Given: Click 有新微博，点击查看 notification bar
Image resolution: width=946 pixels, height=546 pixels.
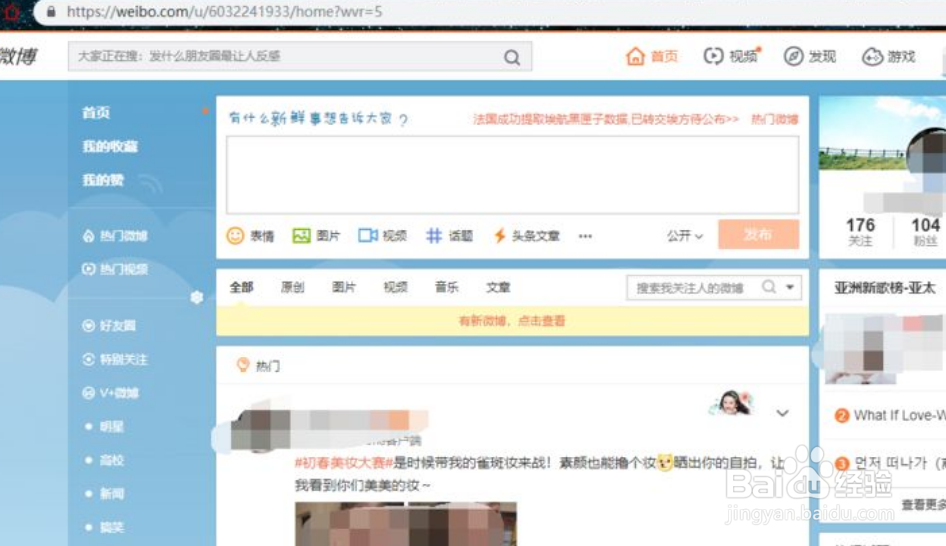Looking at the screenshot, I should click(512, 321).
